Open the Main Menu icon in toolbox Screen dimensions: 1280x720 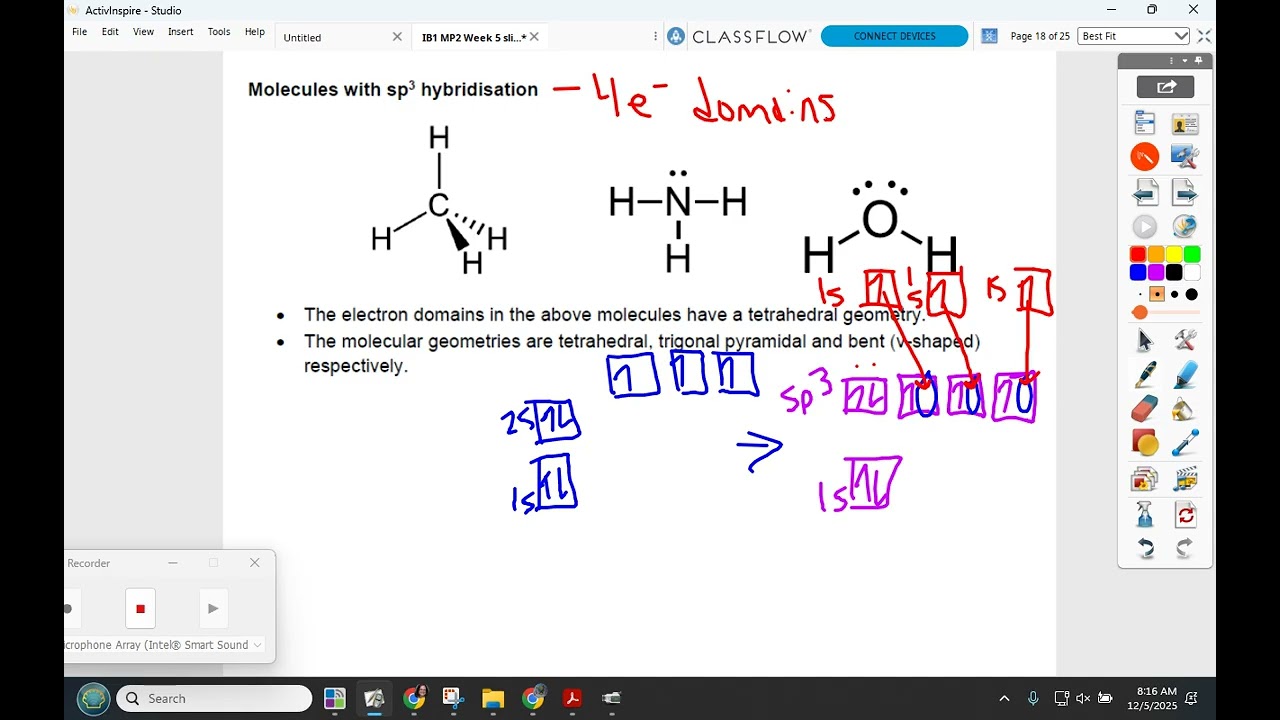pyautogui.click(x=1145, y=124)
